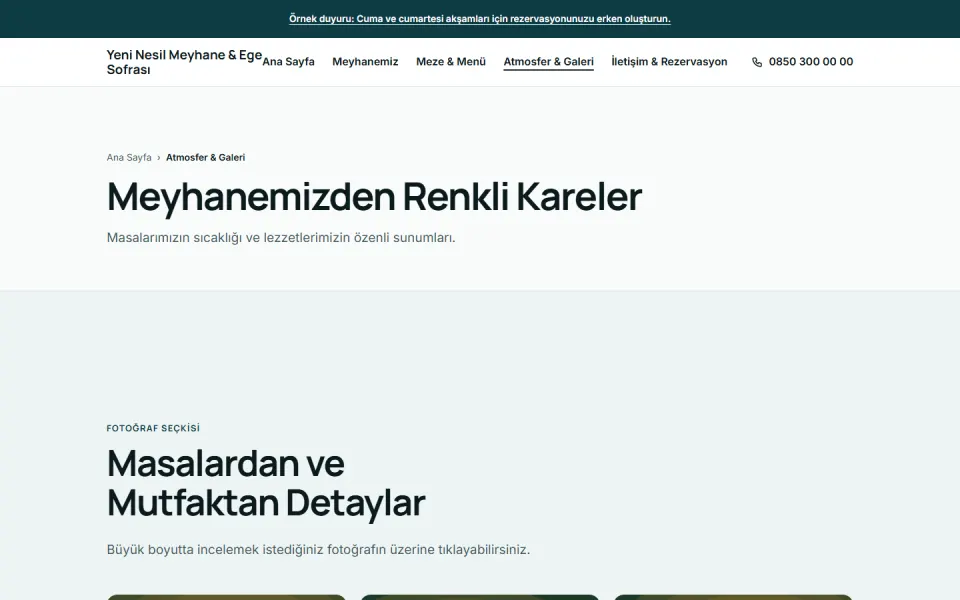Click the heading Meyhanemizden Renkli Kareler

click(x=374, y=197)
